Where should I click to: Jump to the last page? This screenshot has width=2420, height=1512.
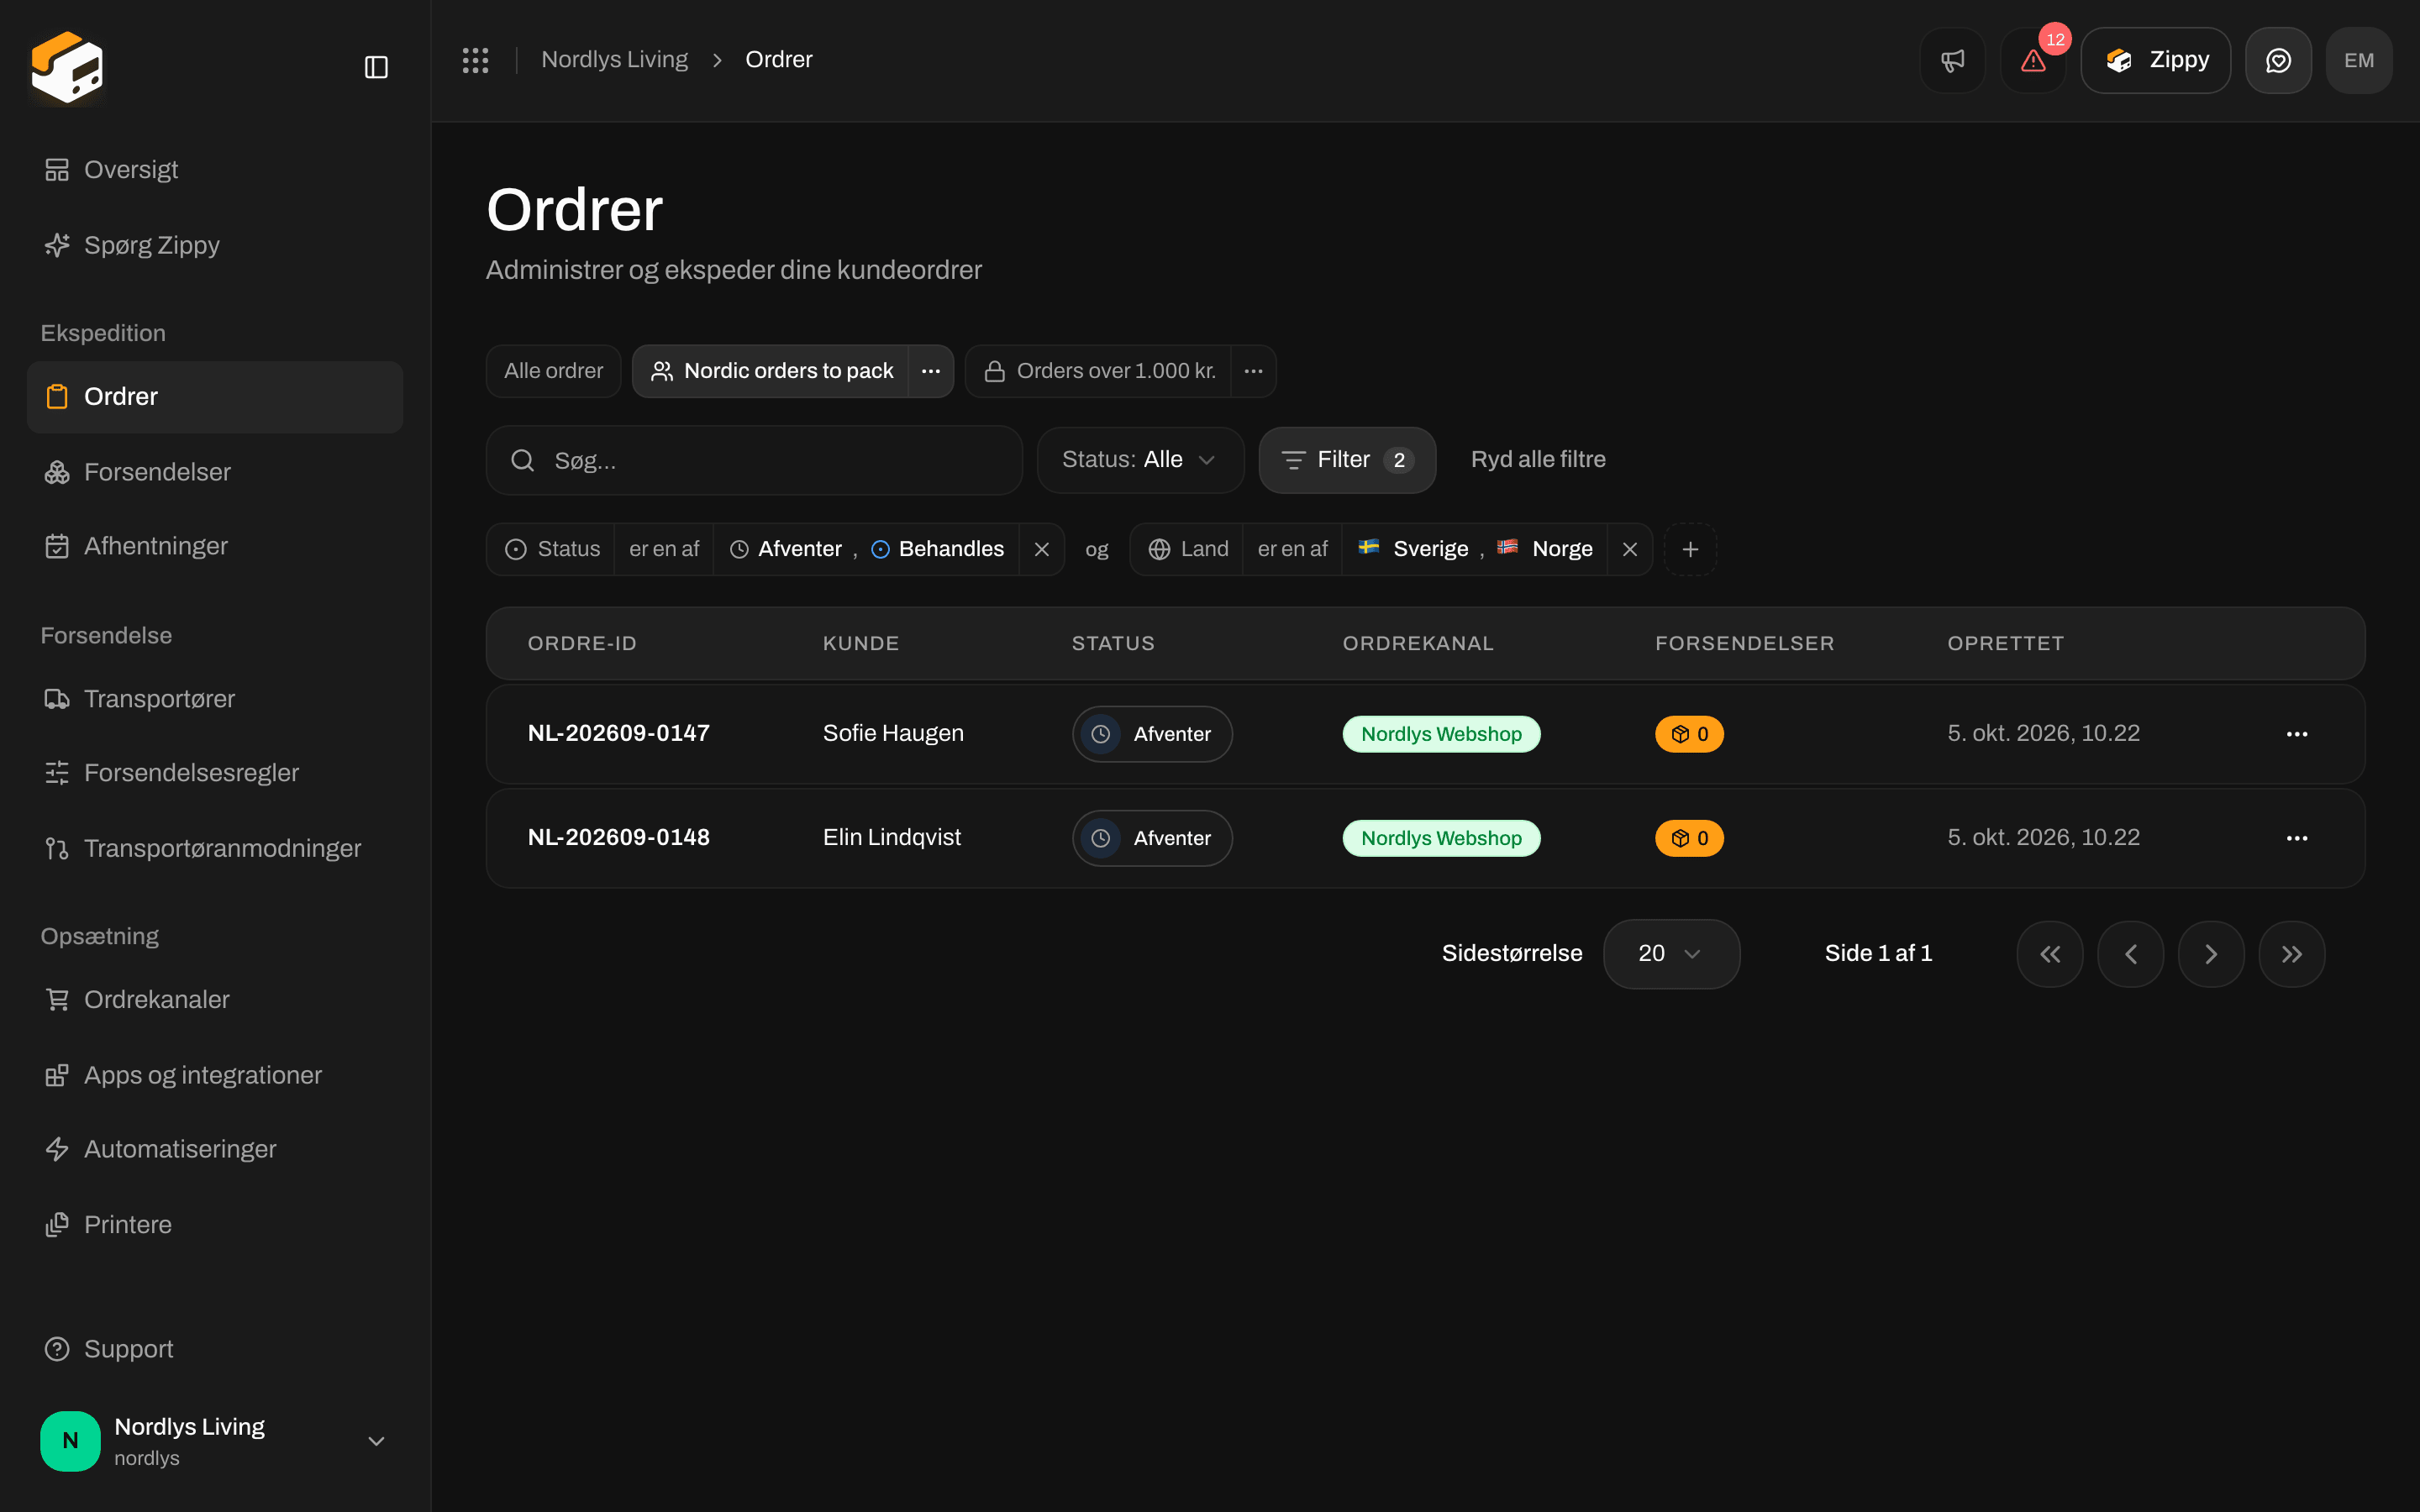[2292, 954]
